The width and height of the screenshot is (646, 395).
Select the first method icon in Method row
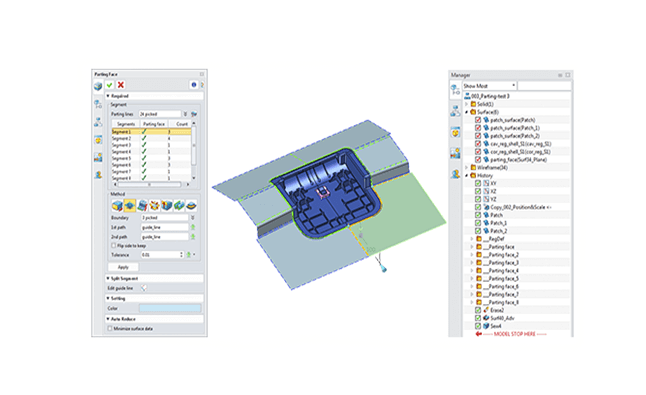(117, 205)
